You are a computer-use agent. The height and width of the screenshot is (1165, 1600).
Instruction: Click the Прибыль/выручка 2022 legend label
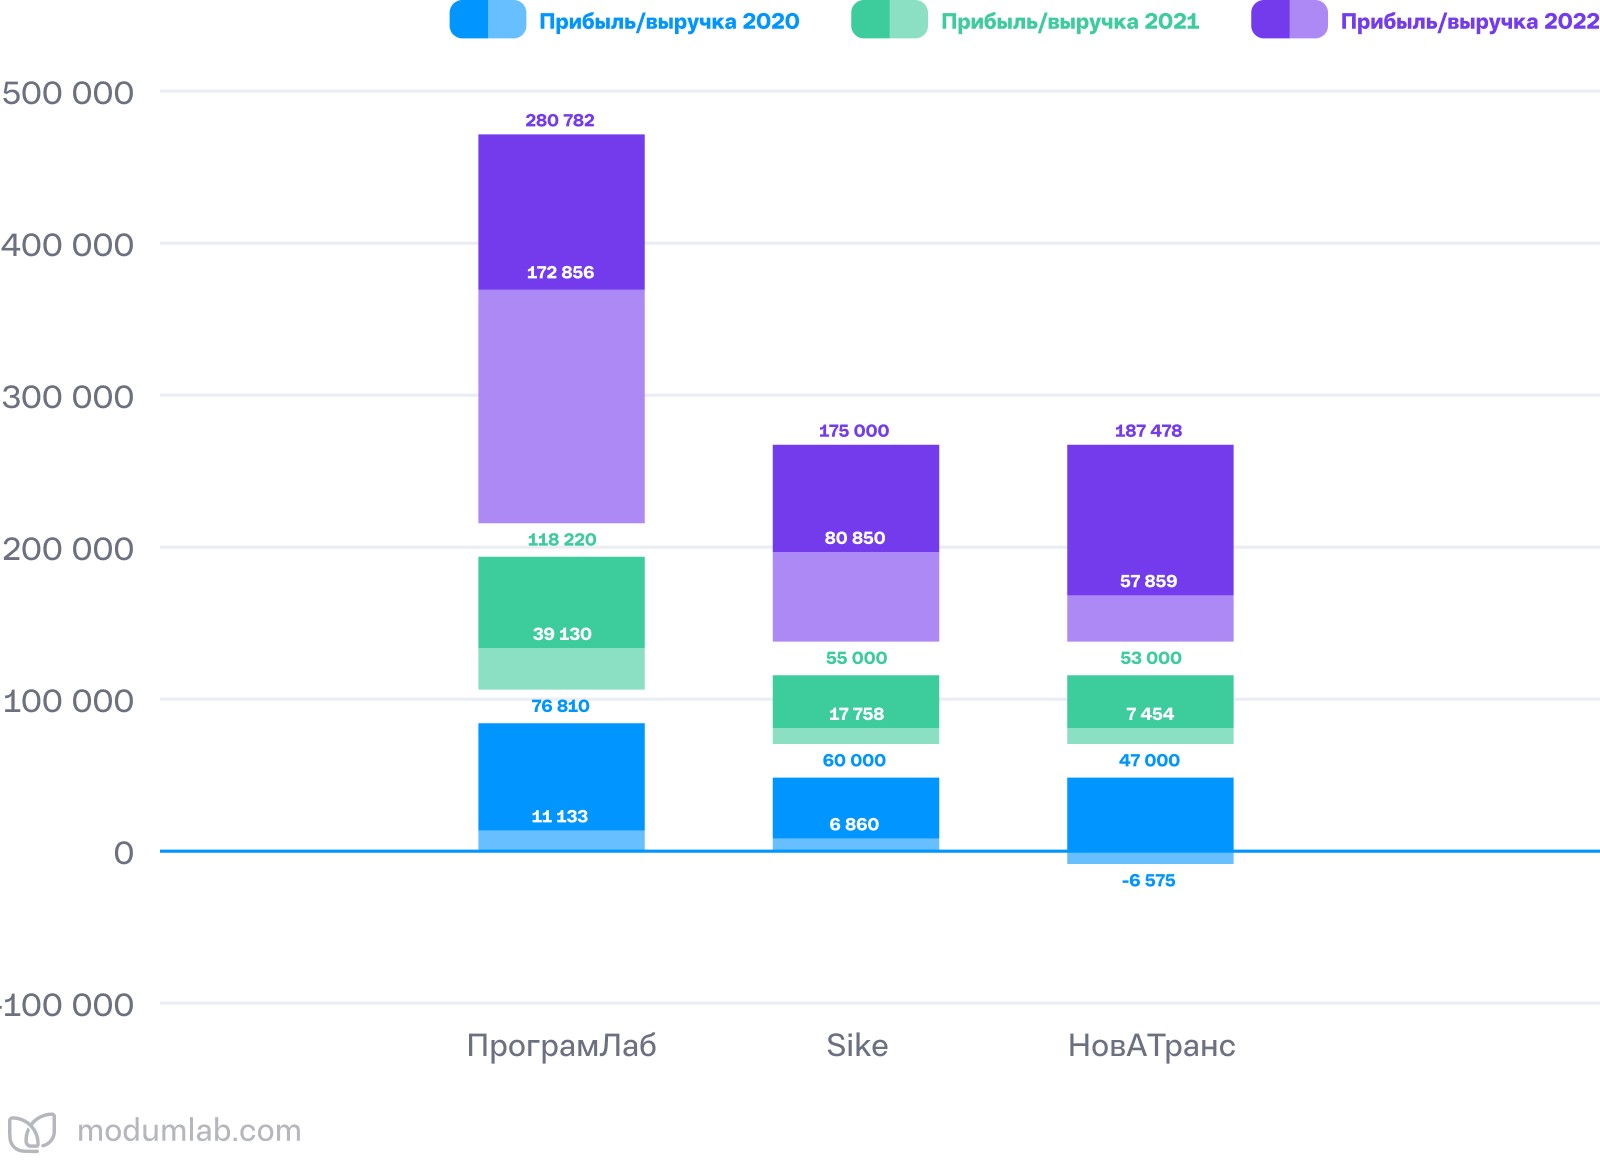[x=1469, y=21]
